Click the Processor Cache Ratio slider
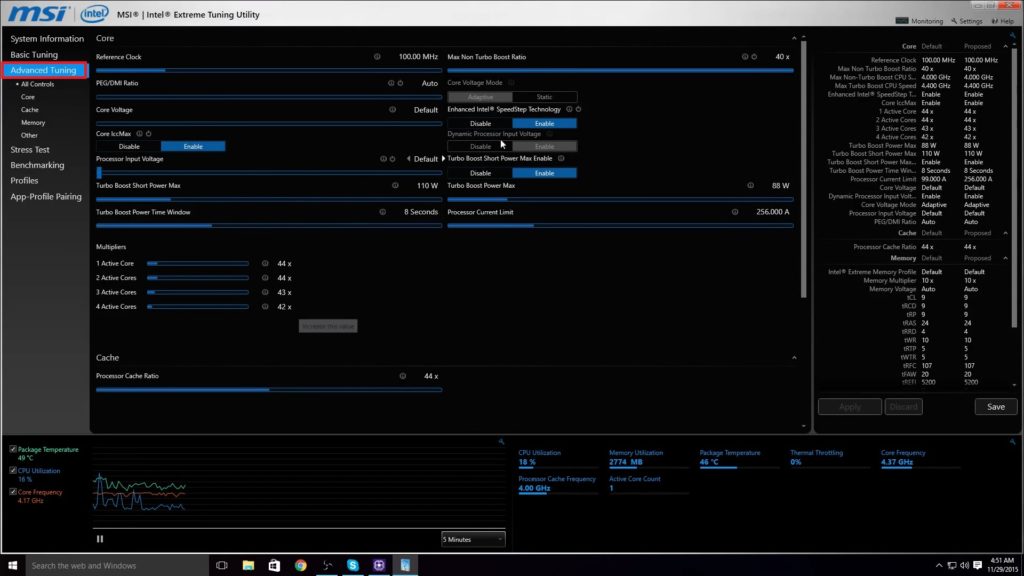Screen dimensions: 1024x576 pyautogui.click(x=268, y=390)
